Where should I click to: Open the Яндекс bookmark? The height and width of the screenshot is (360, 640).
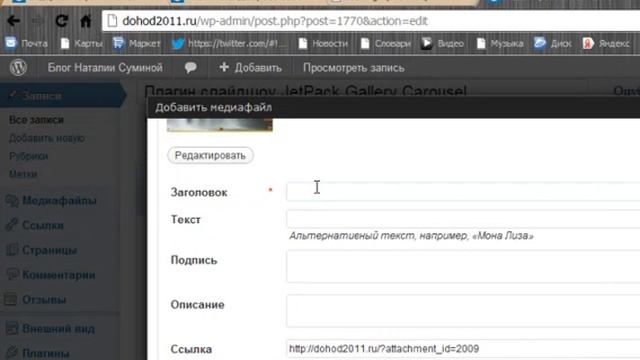(607, 43)
